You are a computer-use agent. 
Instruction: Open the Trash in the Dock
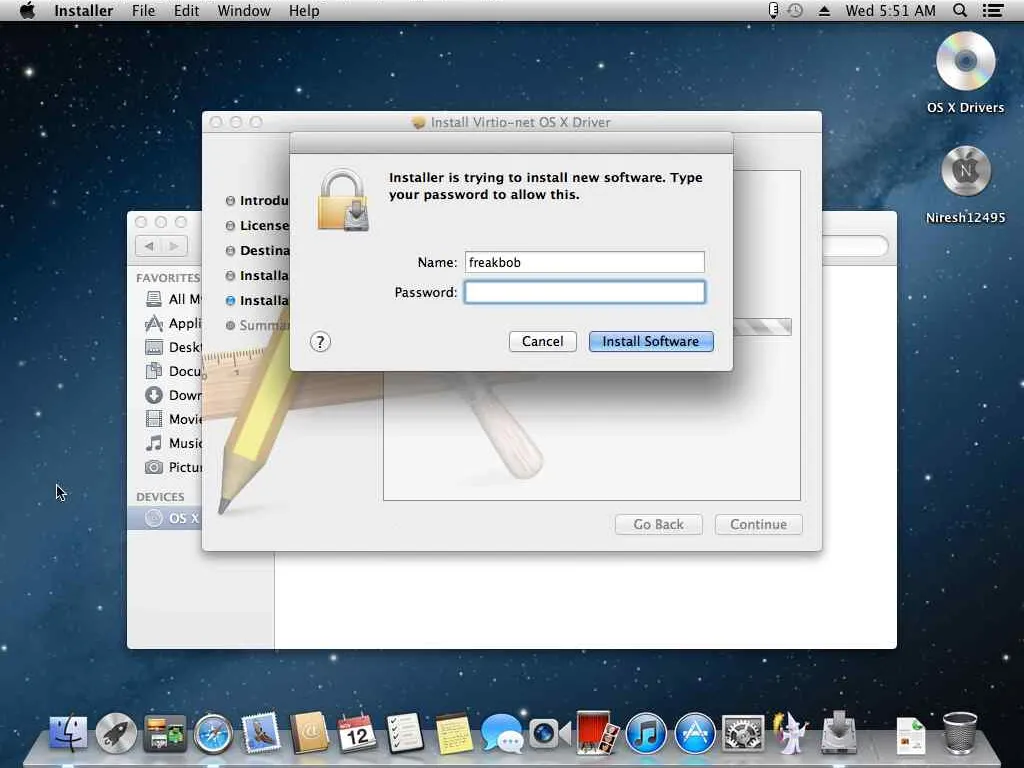pos(960,733)
